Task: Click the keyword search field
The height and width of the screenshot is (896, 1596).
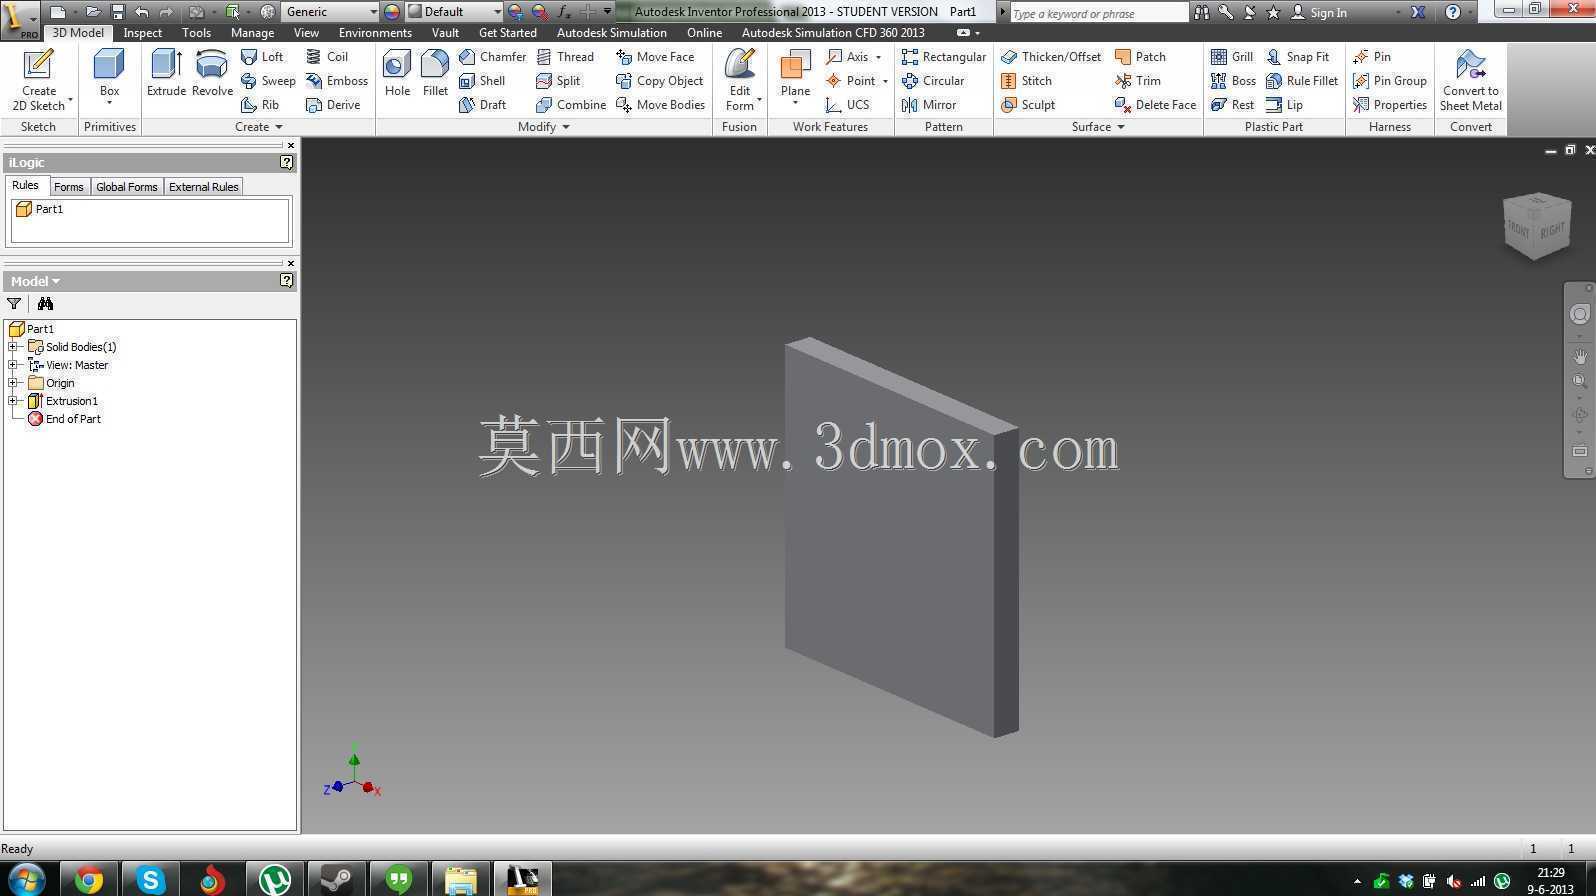Action: pos(1098,13)
